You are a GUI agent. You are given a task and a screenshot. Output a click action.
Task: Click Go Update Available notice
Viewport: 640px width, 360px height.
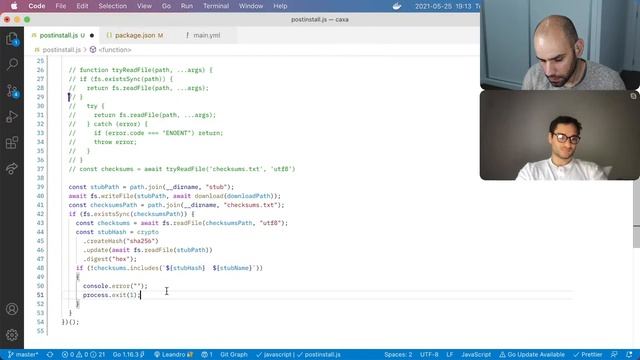point(532,355)
